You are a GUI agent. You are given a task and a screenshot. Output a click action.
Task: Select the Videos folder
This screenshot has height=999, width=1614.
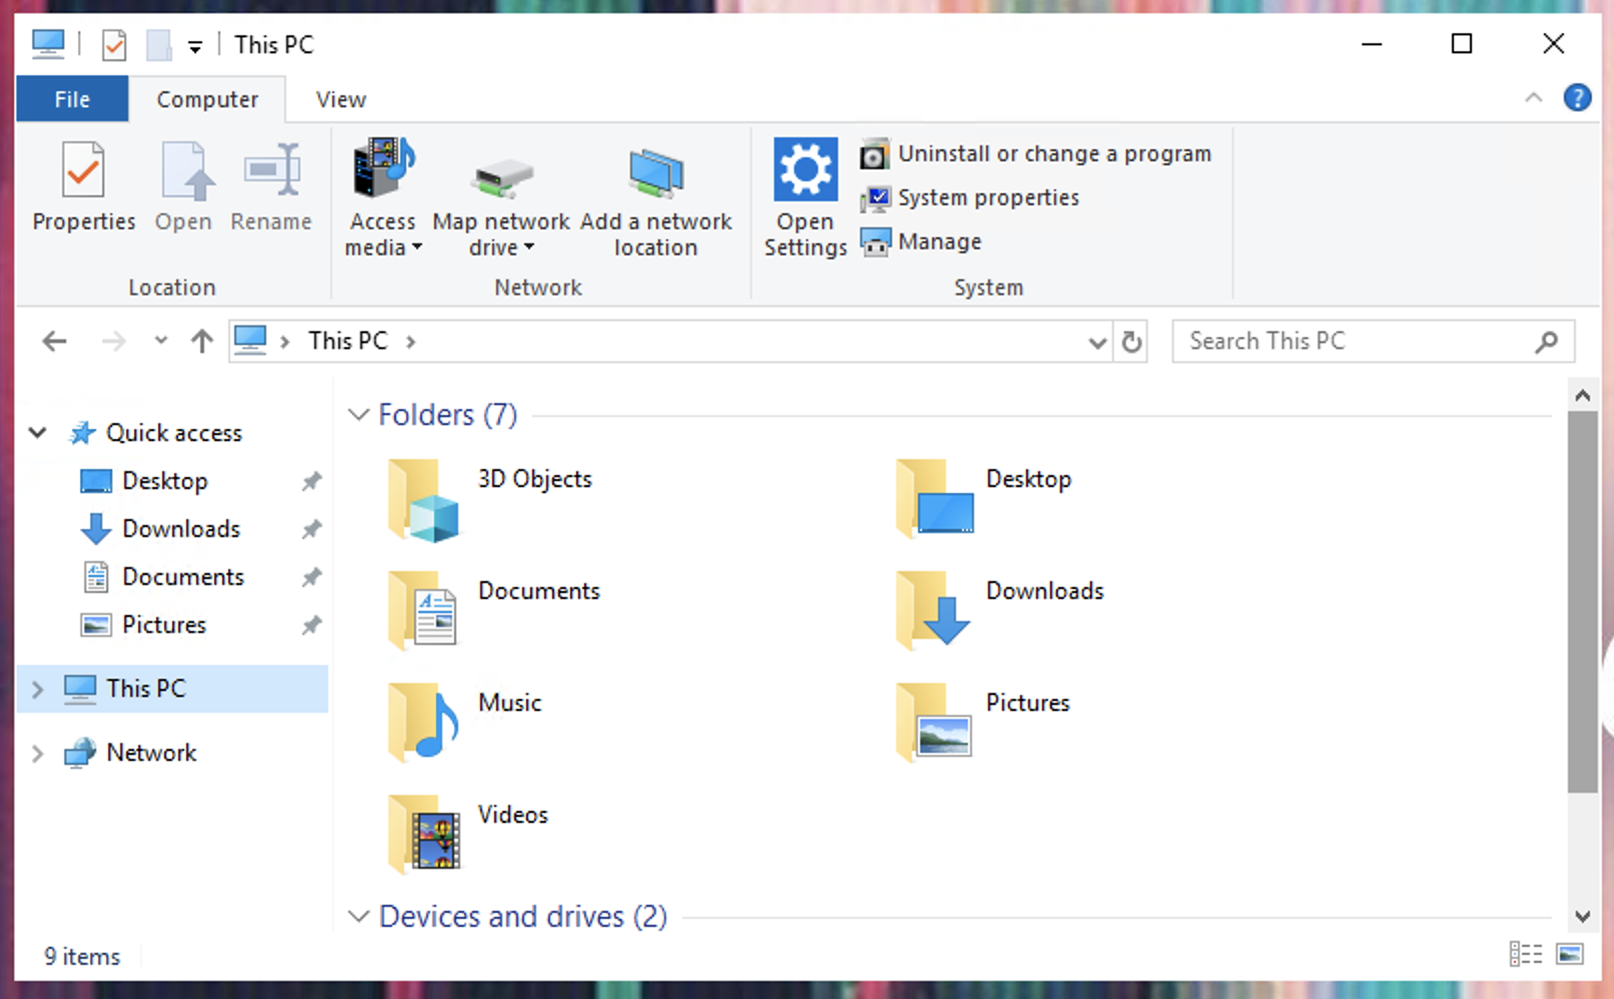(x=468, y=835)
